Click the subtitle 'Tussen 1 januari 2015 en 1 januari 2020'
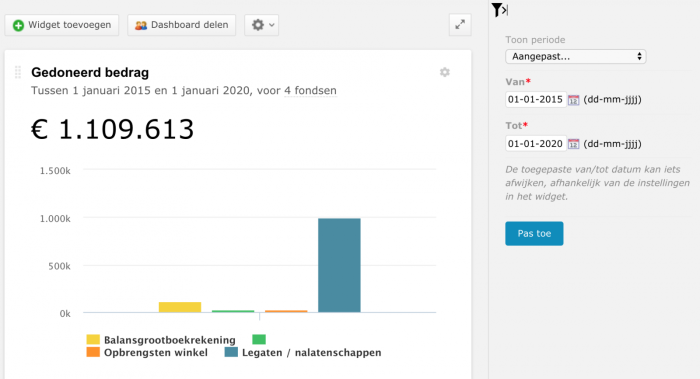Screen dimensions: 700x379 (x=140, y=91)
